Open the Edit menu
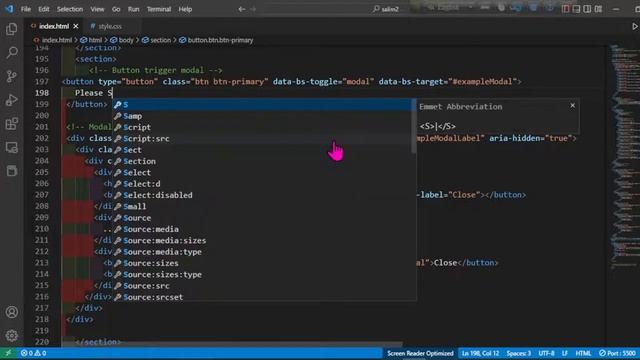 pyautogui.click(x=44, y=9)
